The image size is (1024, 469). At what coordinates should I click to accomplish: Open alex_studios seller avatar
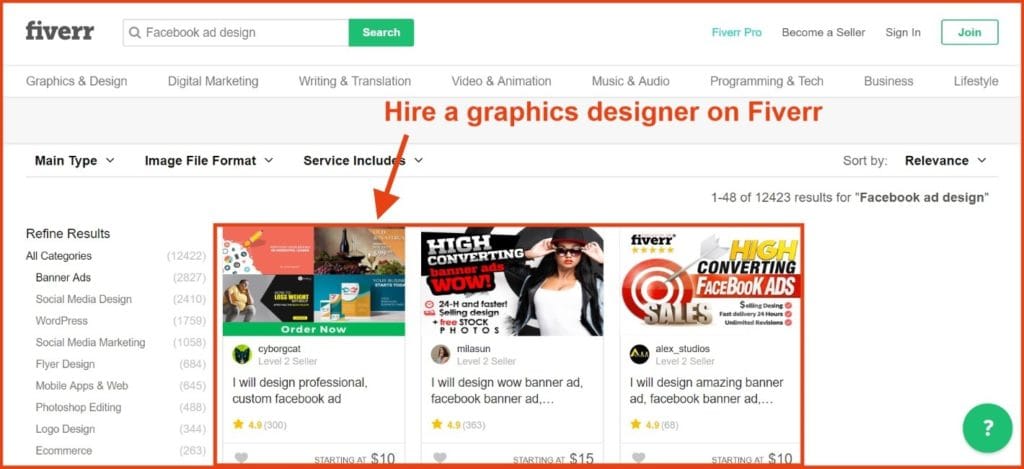(x=639, y=354)
